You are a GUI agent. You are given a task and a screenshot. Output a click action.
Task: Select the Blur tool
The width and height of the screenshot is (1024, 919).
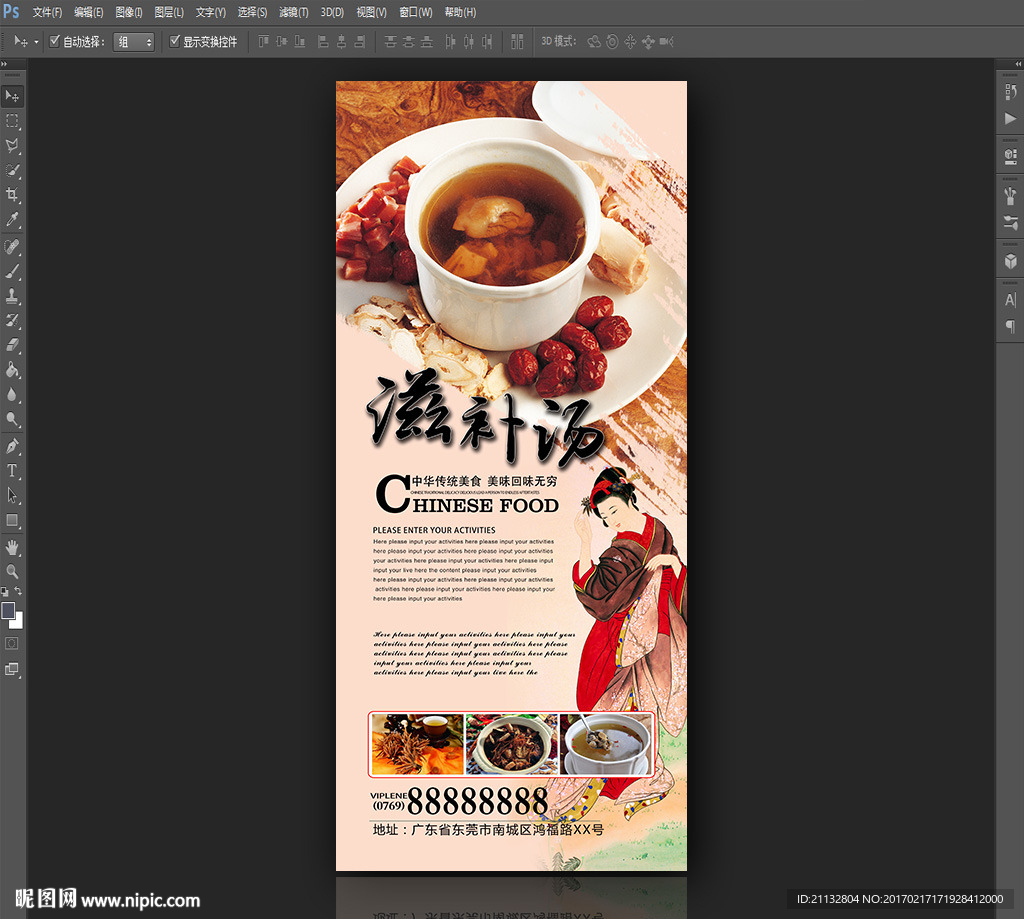12,395
